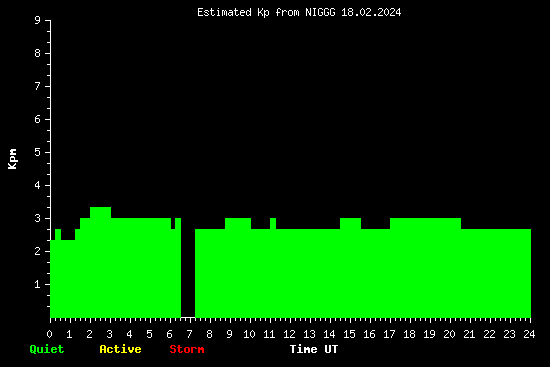Click the hour 0 tick label
550x367 pixels.
[x=49, y=334]
